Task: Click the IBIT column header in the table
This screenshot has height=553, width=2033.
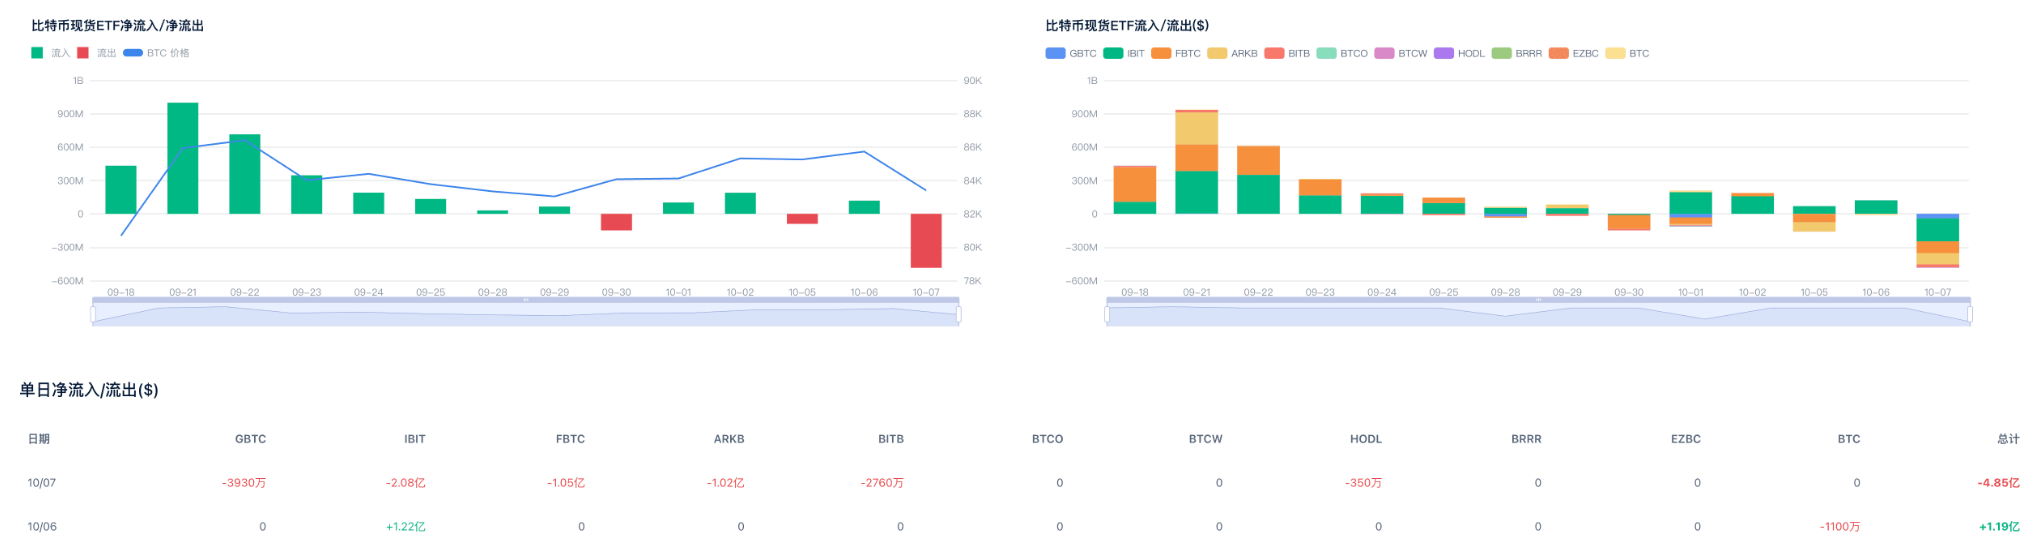Action: pyautogui.click(x=415, y=439)
